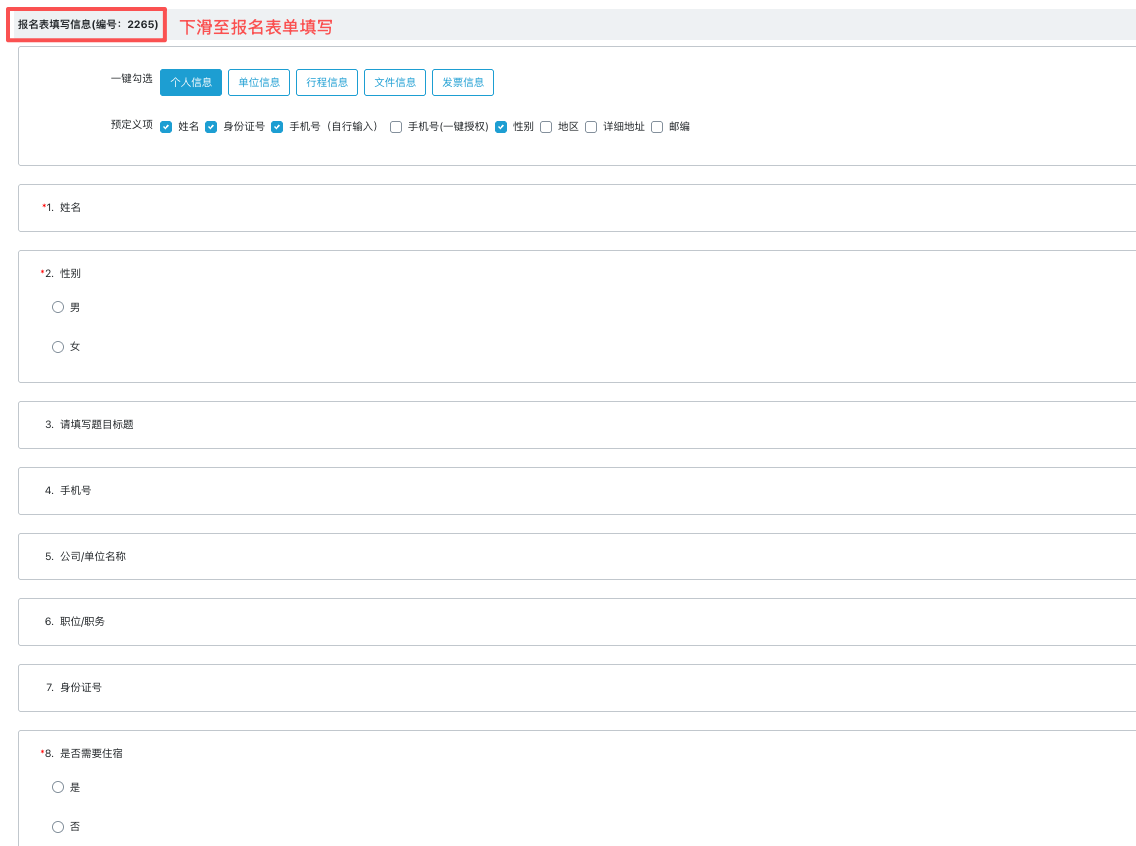This screenshot has width=1136, height=846.
Task: Enable the 详细地址 checkbox
Action: coord(591,127)
